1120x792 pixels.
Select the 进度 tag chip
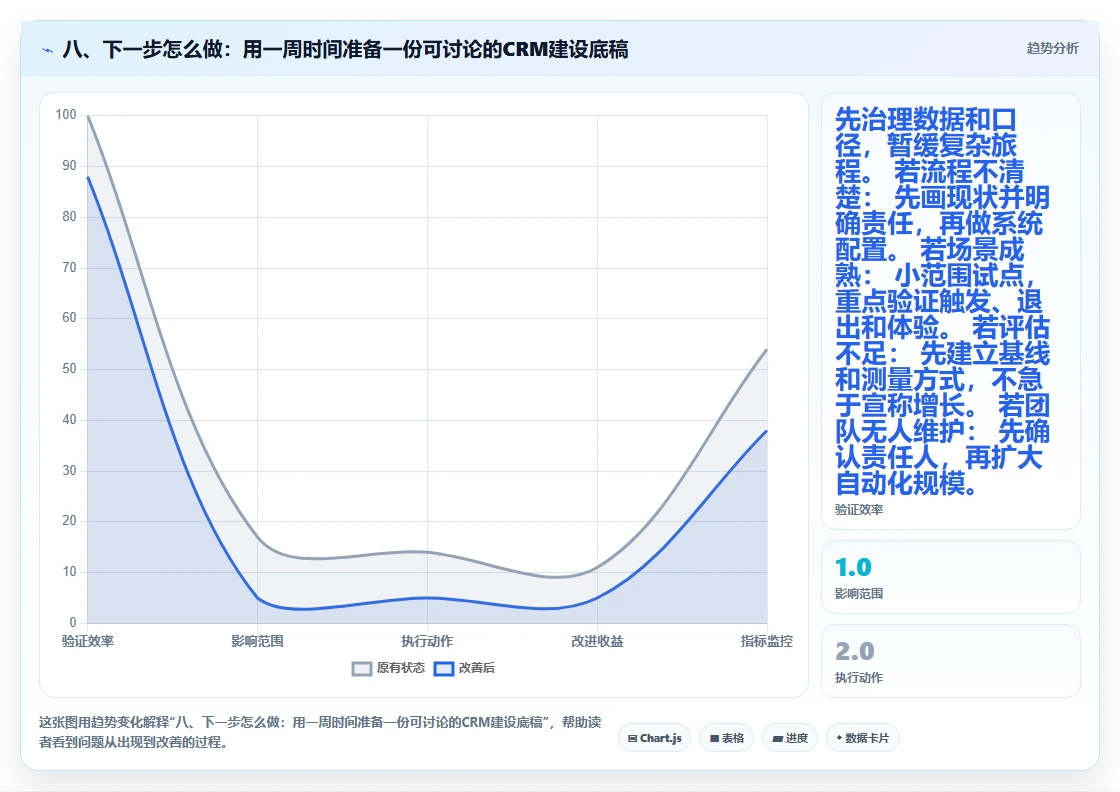(x=790, y=738)
